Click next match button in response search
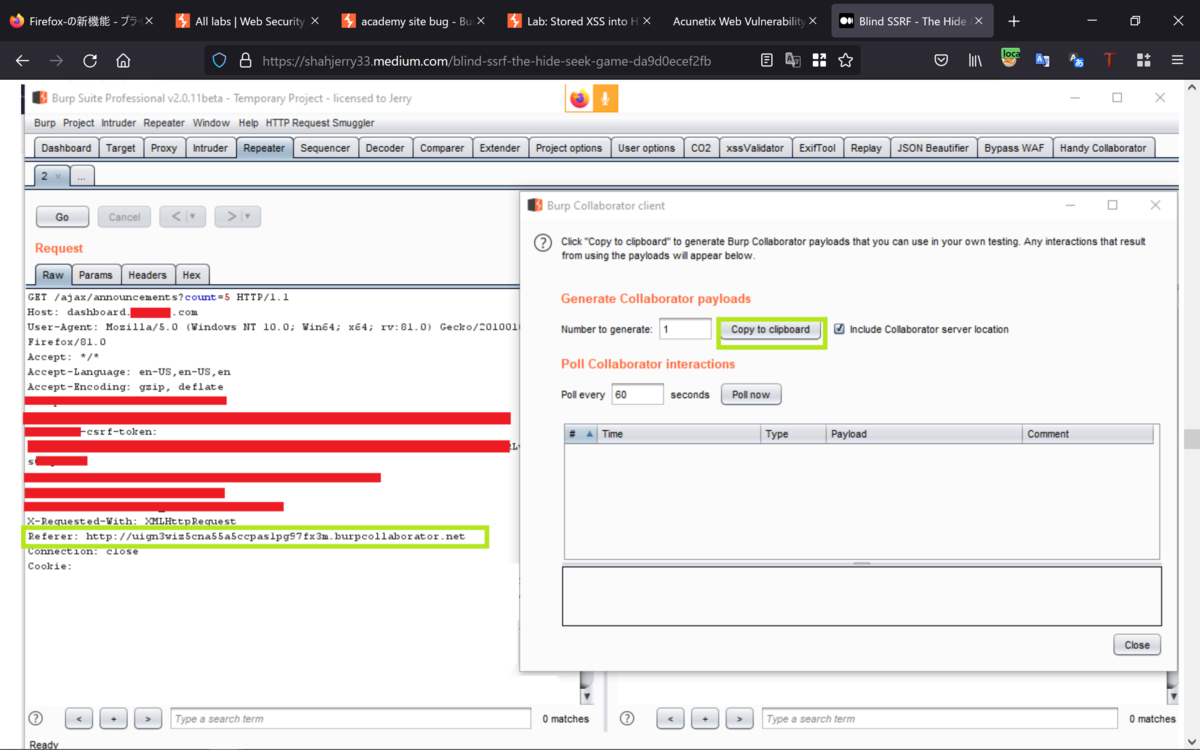Screen dimensions: 1200x750 pos(739,718)
